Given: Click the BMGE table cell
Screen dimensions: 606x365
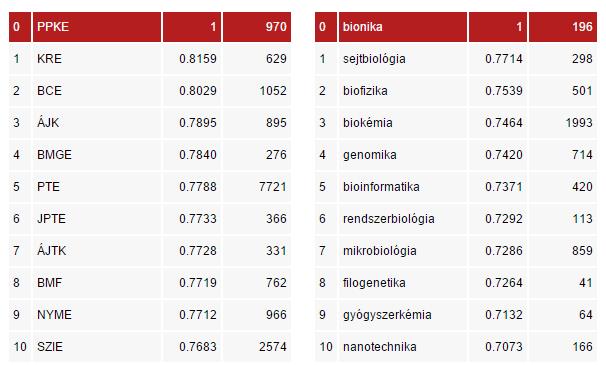Looking at the screenshot, I should (97, 155).
